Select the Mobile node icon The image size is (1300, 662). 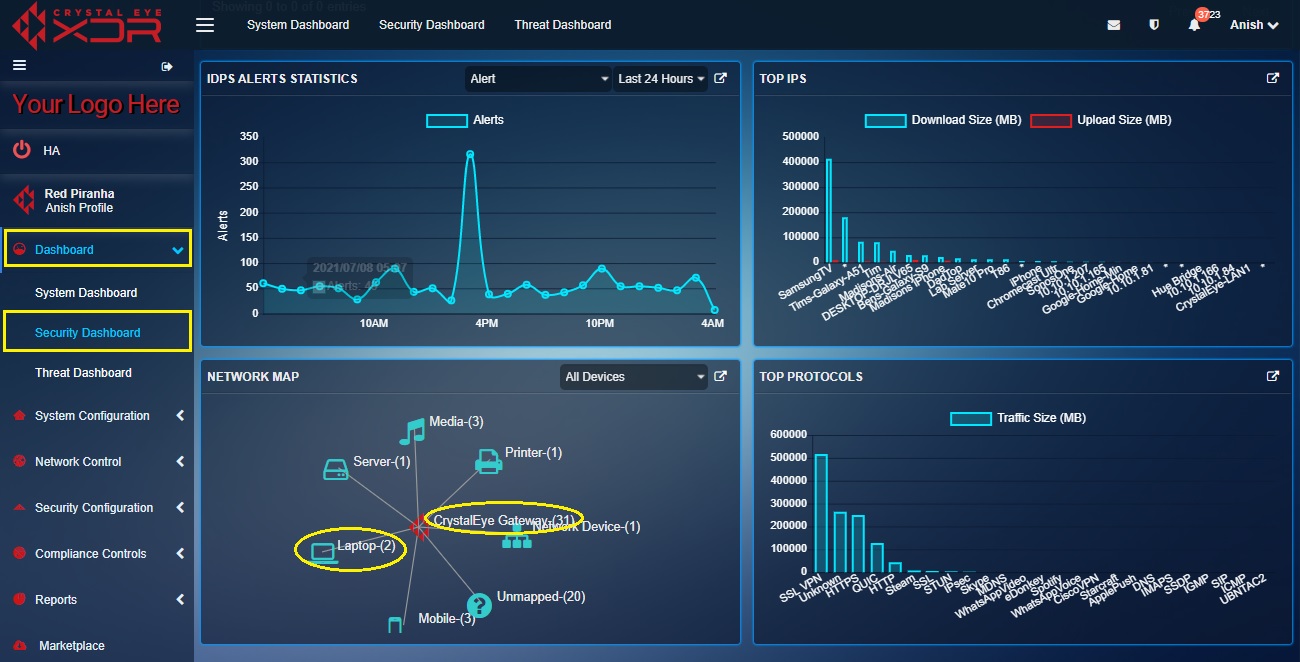[x=395, y=624]
